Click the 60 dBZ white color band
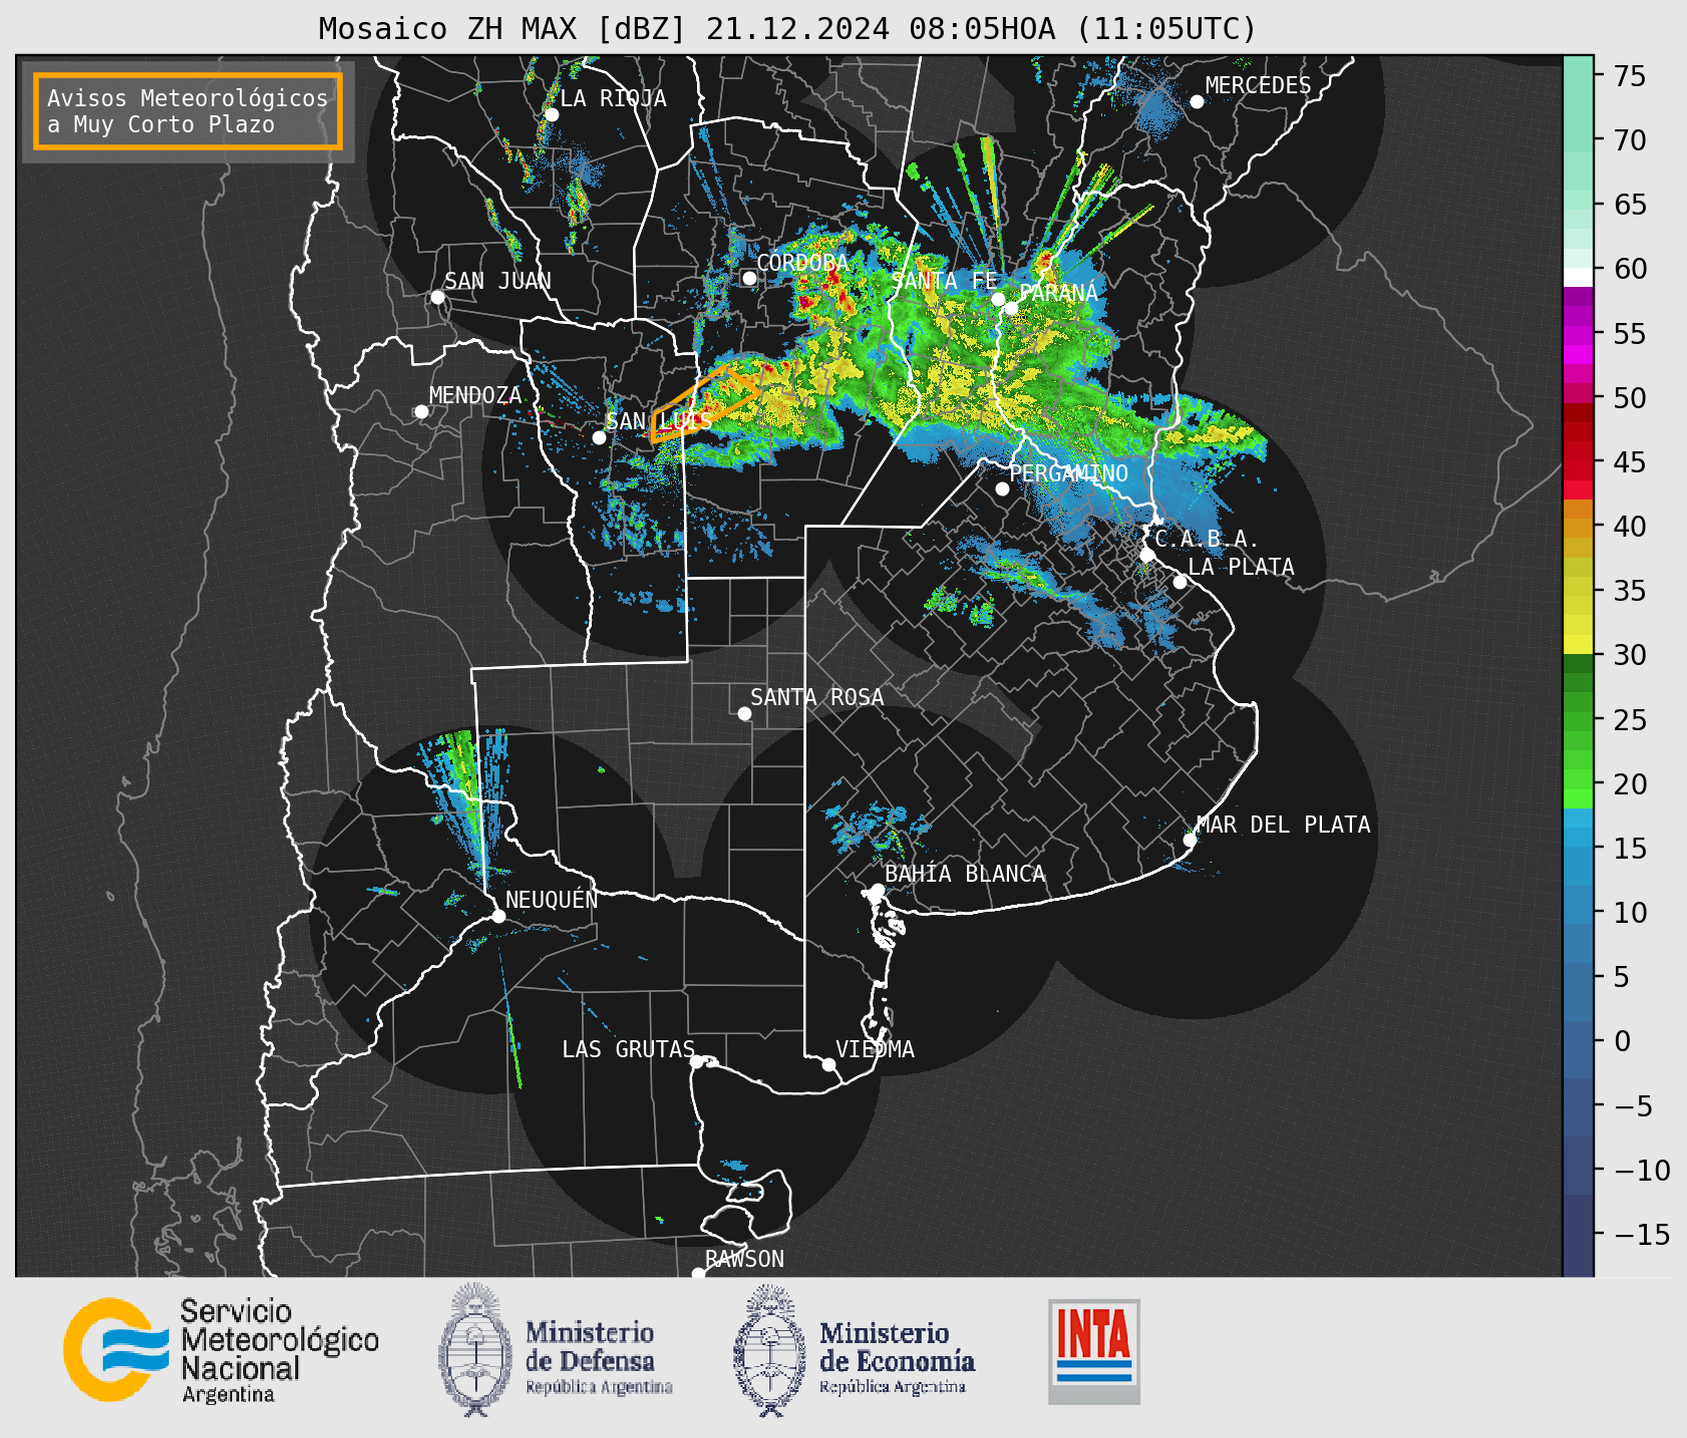 click(1578, 277)
